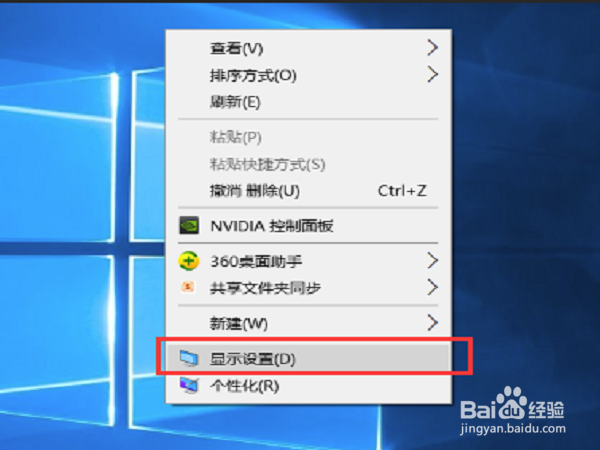Click the 显示设置 monitor icon
Image resolution: width=600 pixels, height=450 pixels.
coord(189,359)
